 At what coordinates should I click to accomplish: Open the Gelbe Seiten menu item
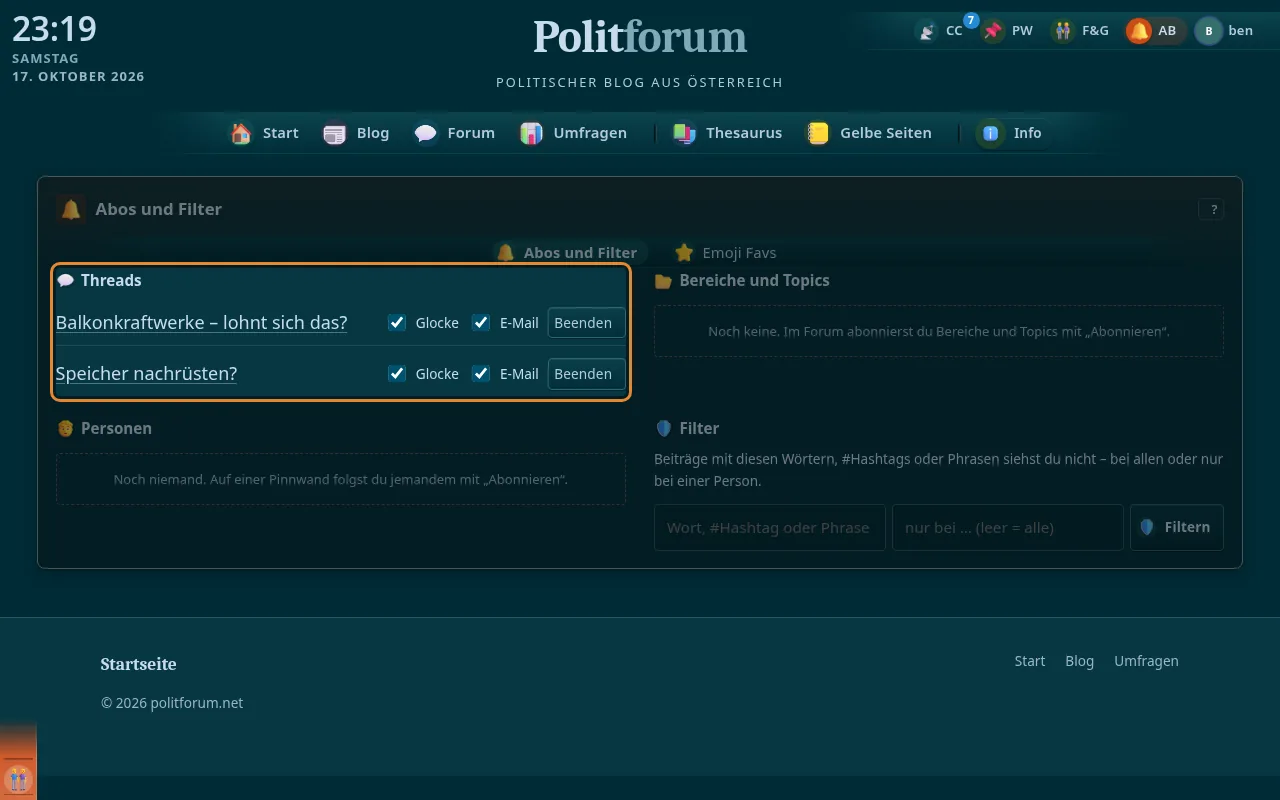click(x=870, y=133)
